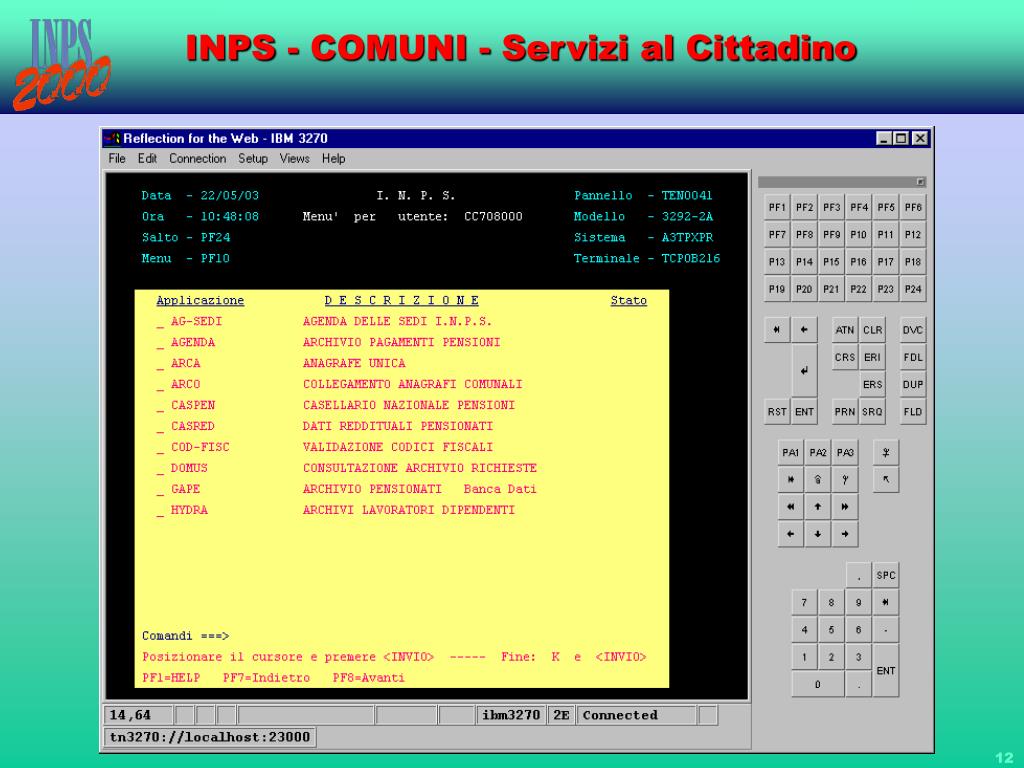
Task: Click the ENT key beside RST
Action: (x=804, y=412)
